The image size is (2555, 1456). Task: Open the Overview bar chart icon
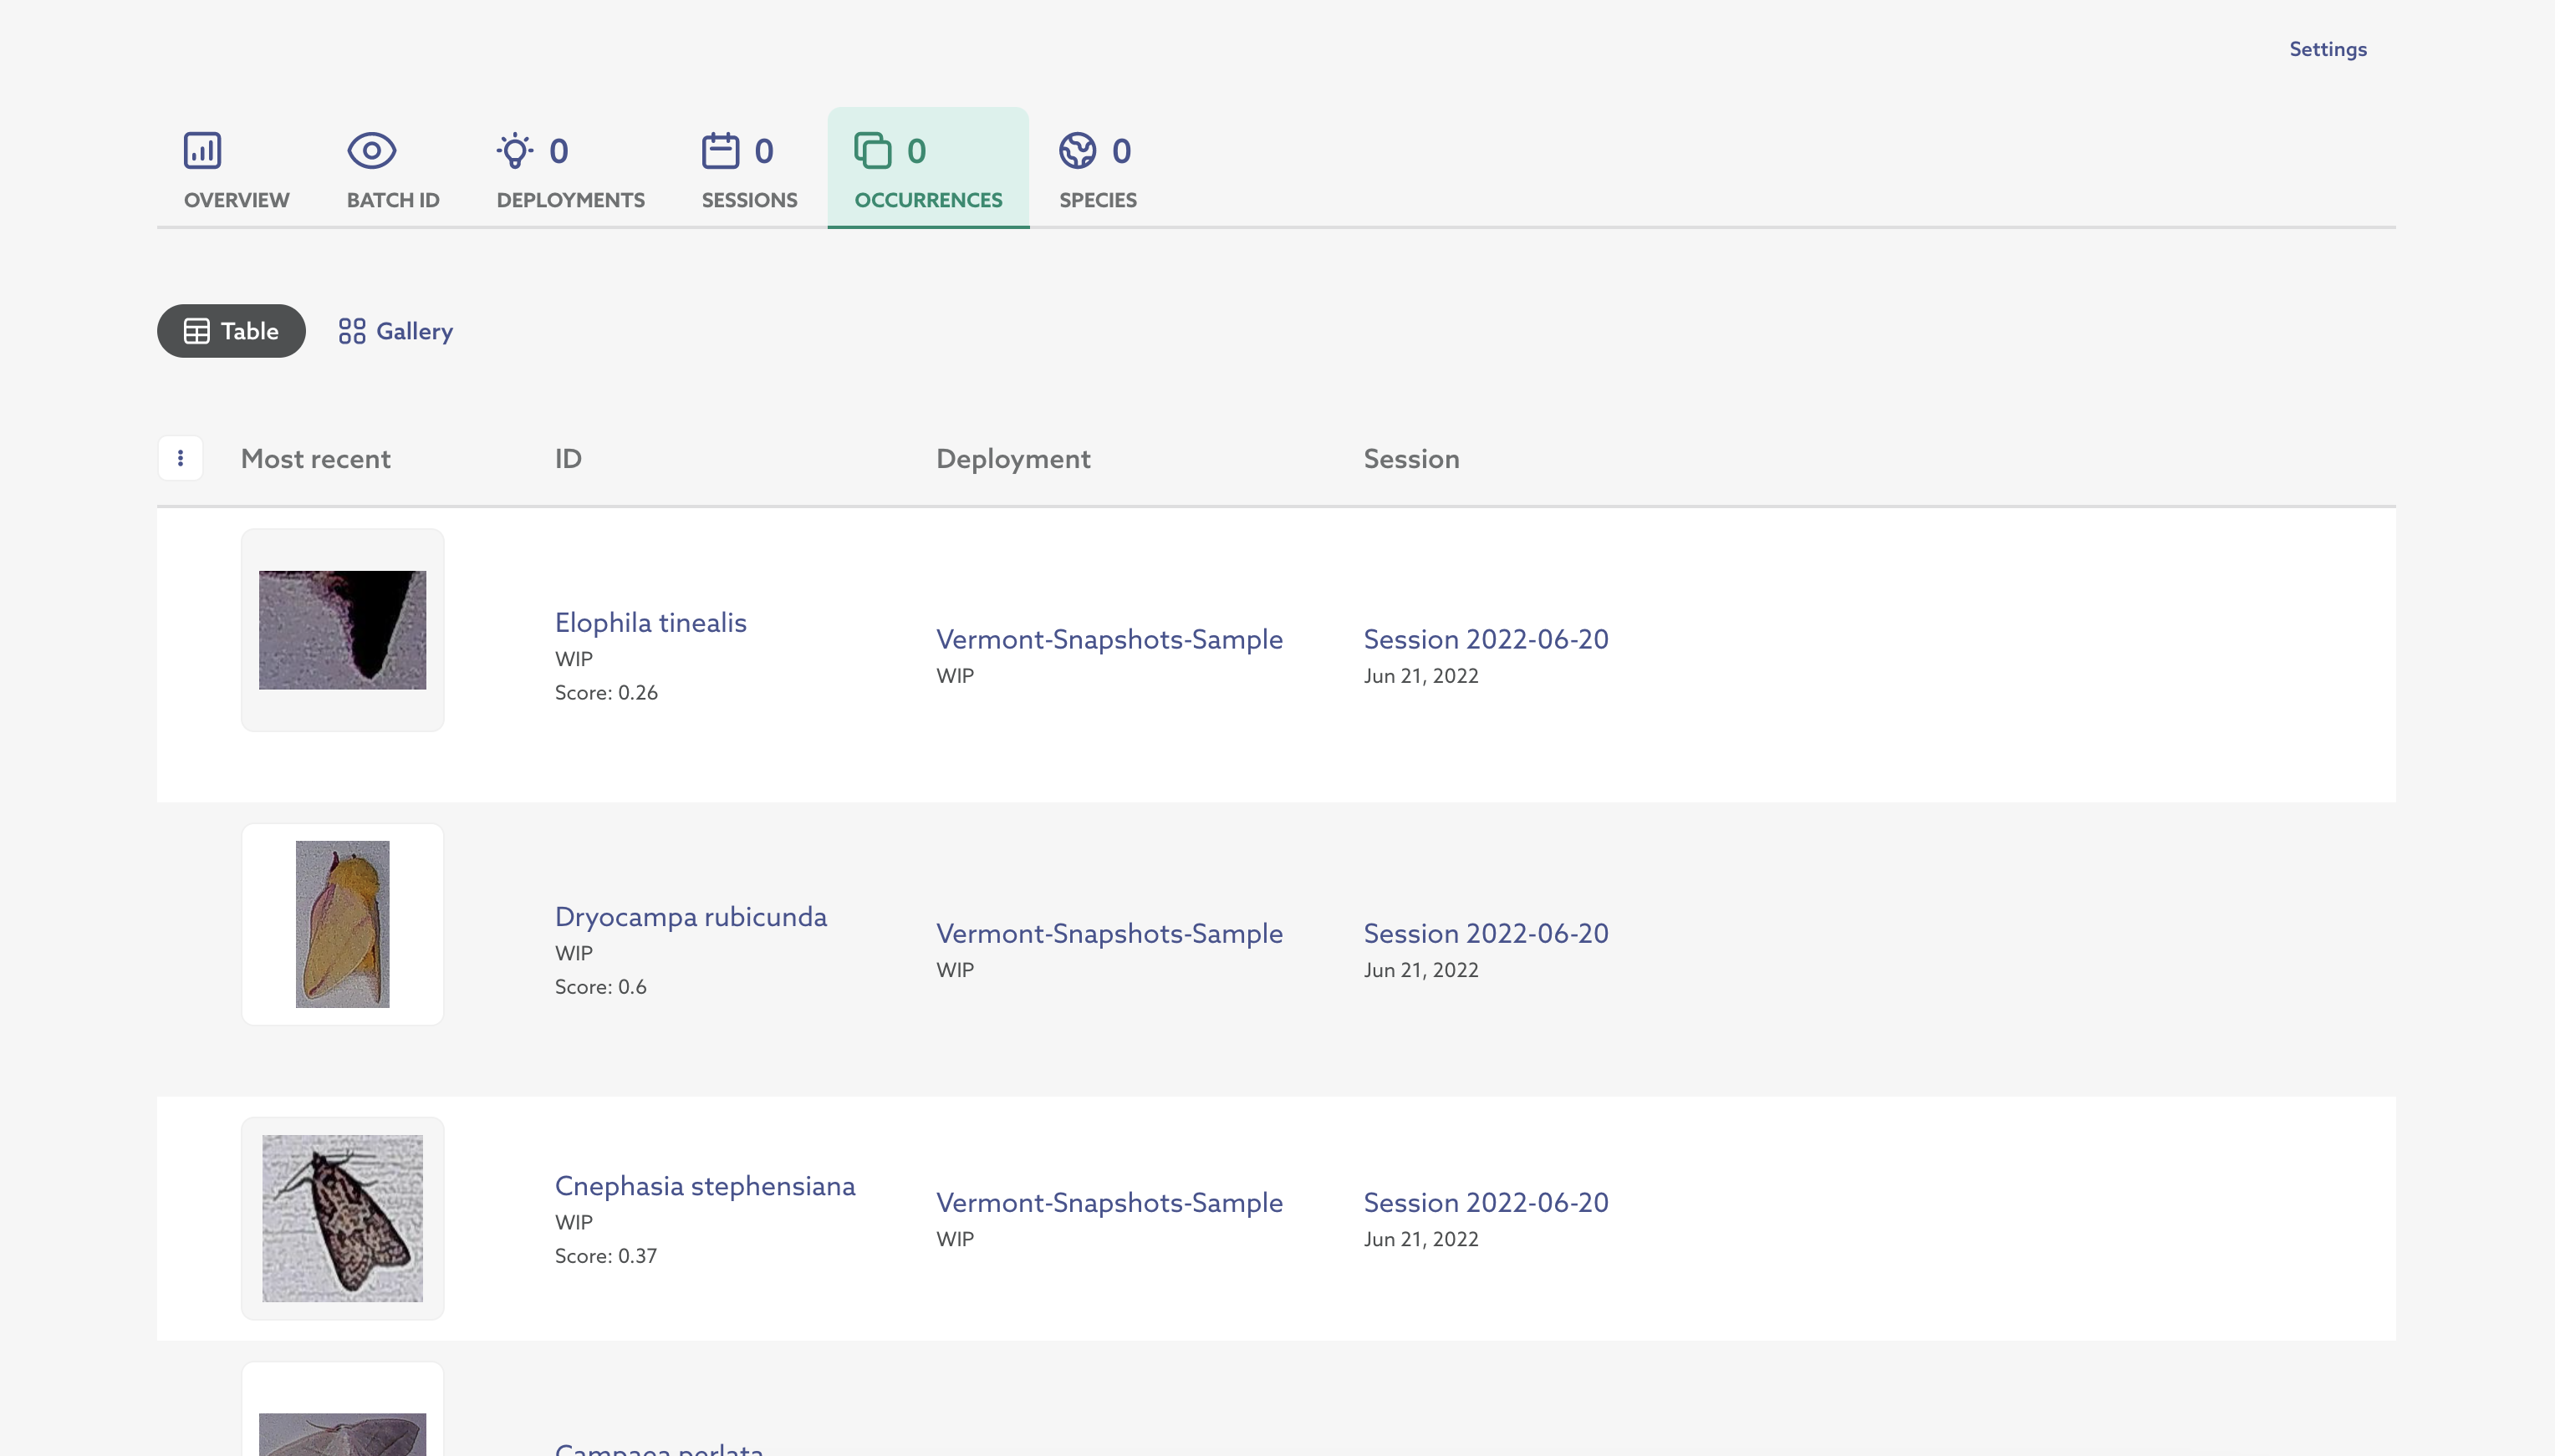click(x=202, y=151)
